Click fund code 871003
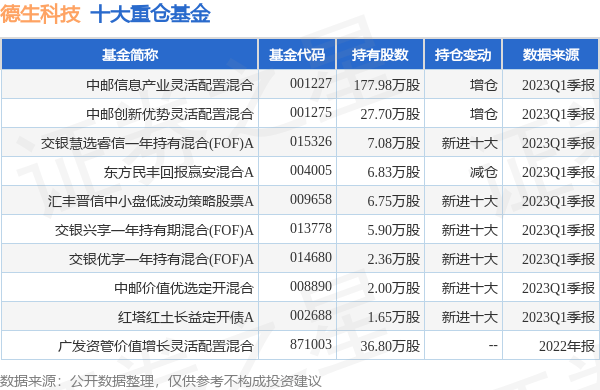Viewport: 600px width, 390px height. tap(311, 344)
